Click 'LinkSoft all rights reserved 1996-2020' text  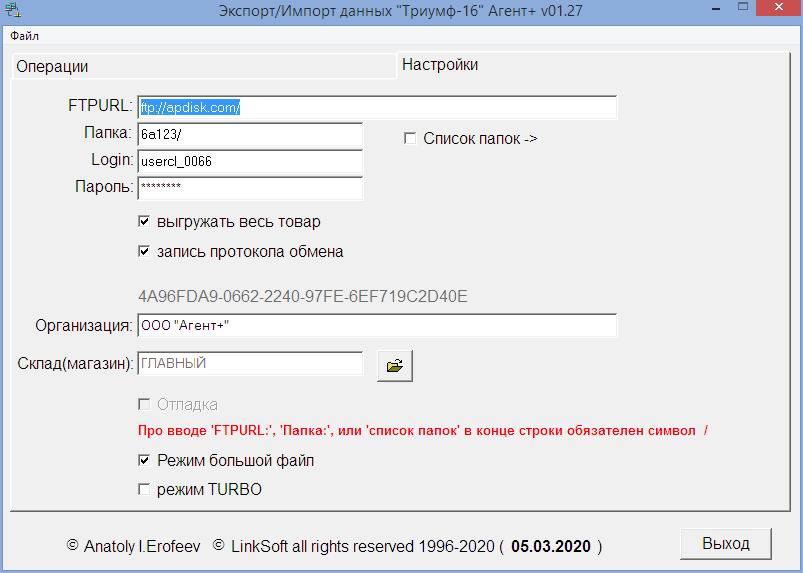[x=363, y=546]
